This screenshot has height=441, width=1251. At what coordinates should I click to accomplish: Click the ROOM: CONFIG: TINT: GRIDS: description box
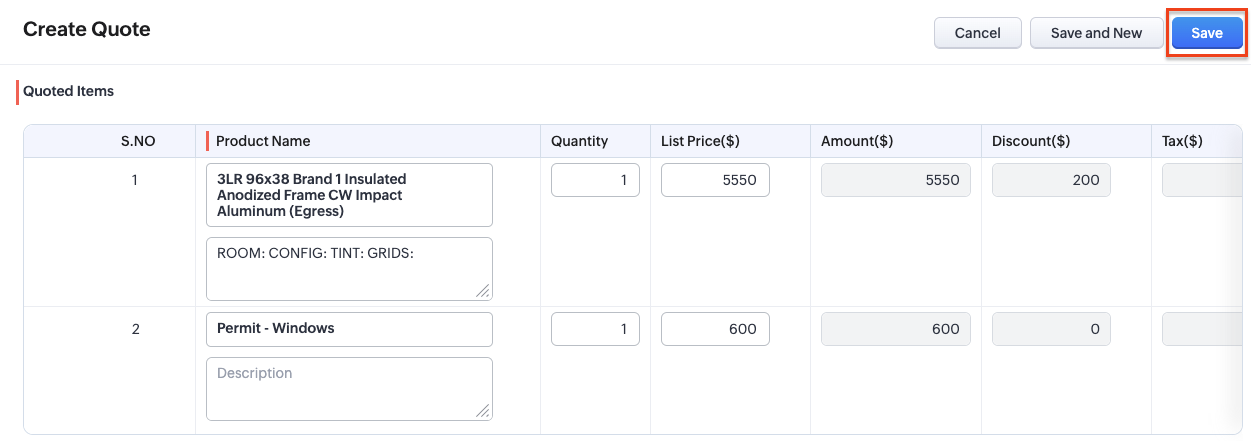tap(349, 268)
